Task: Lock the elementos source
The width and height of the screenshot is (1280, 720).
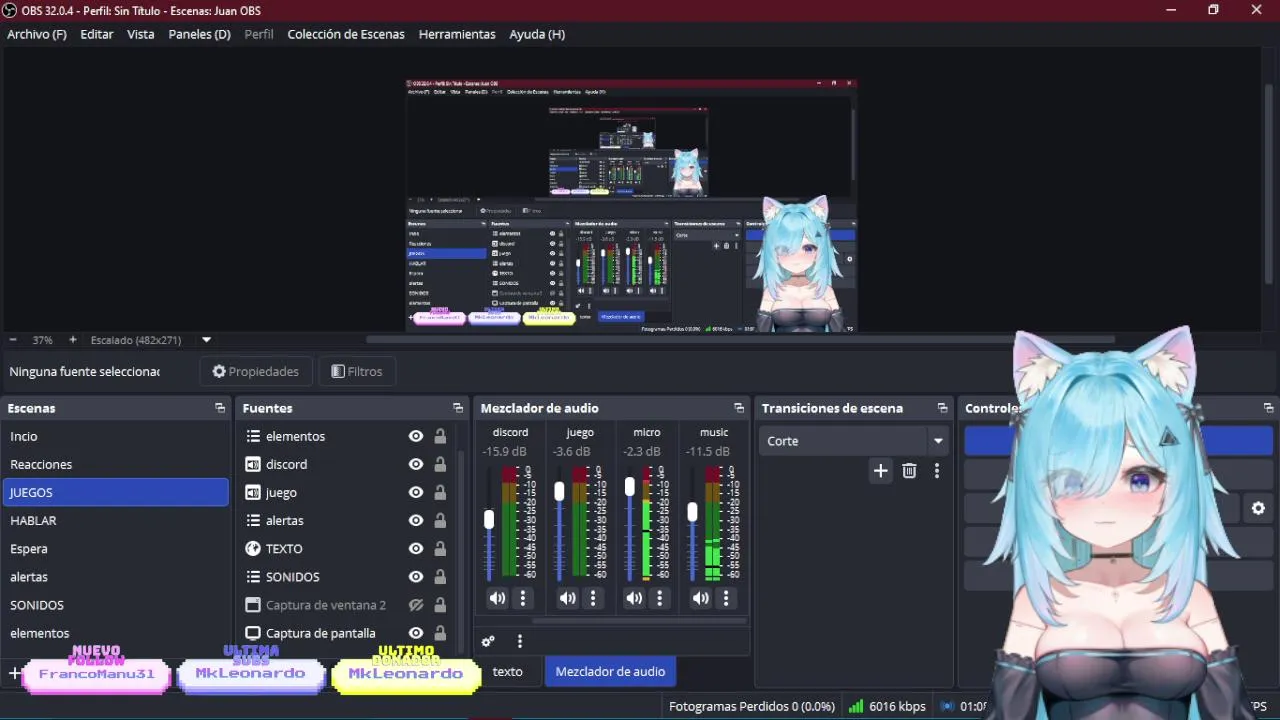Action: pyautogui.click(x=440, y=436)
